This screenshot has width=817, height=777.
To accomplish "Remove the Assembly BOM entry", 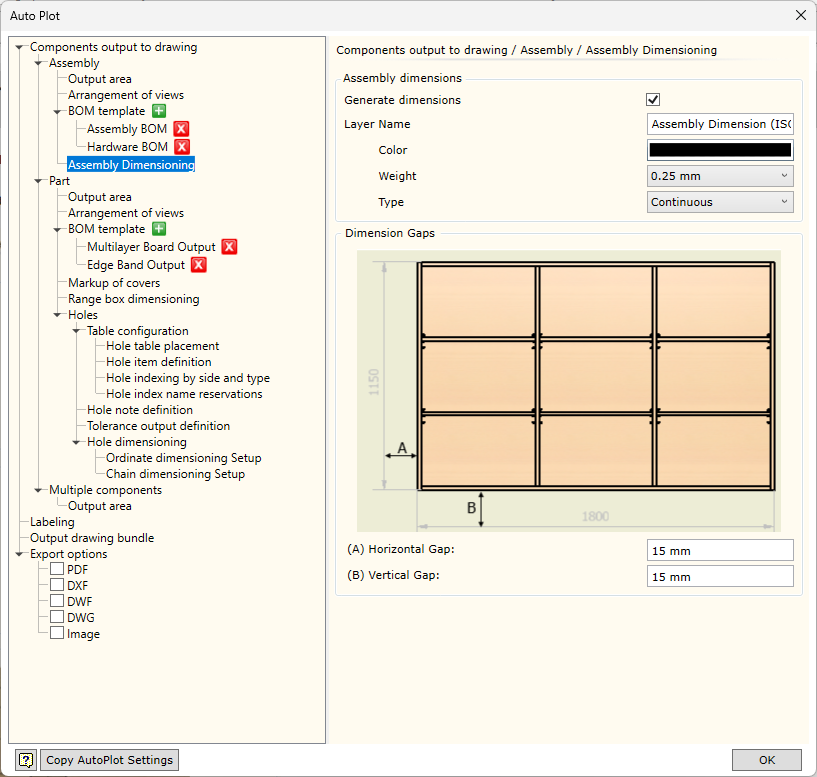I will (181, 129).
